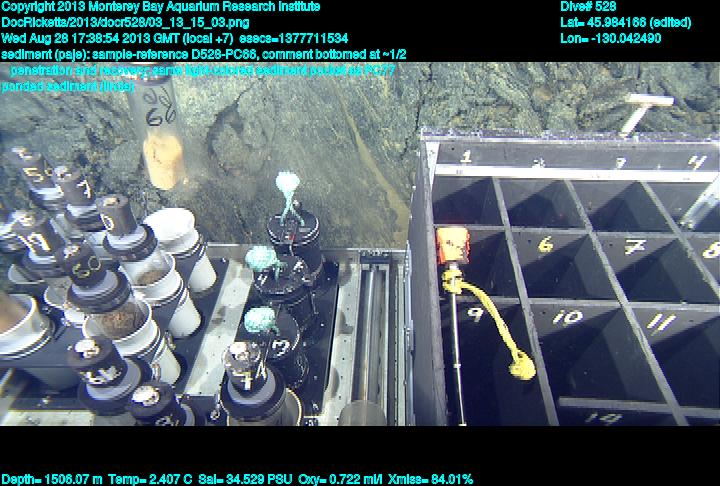Click the number 1 on the box rim
720x486 pixels.
pyautogui.click(x=466, y=157)
